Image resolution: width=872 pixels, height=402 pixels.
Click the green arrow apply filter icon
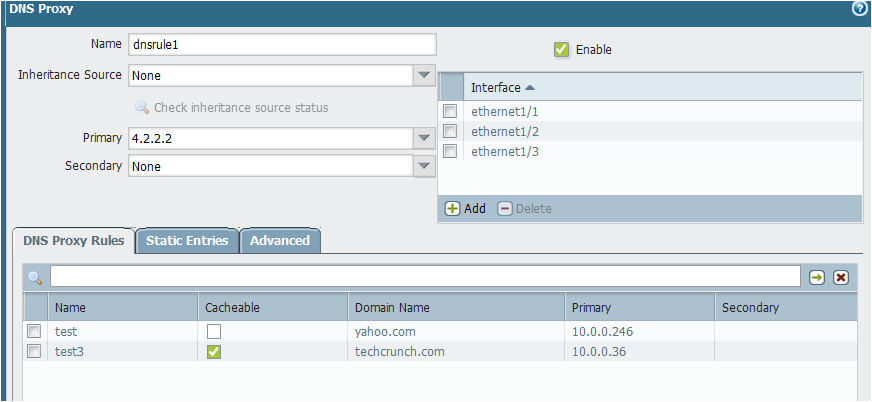(817, 277)
